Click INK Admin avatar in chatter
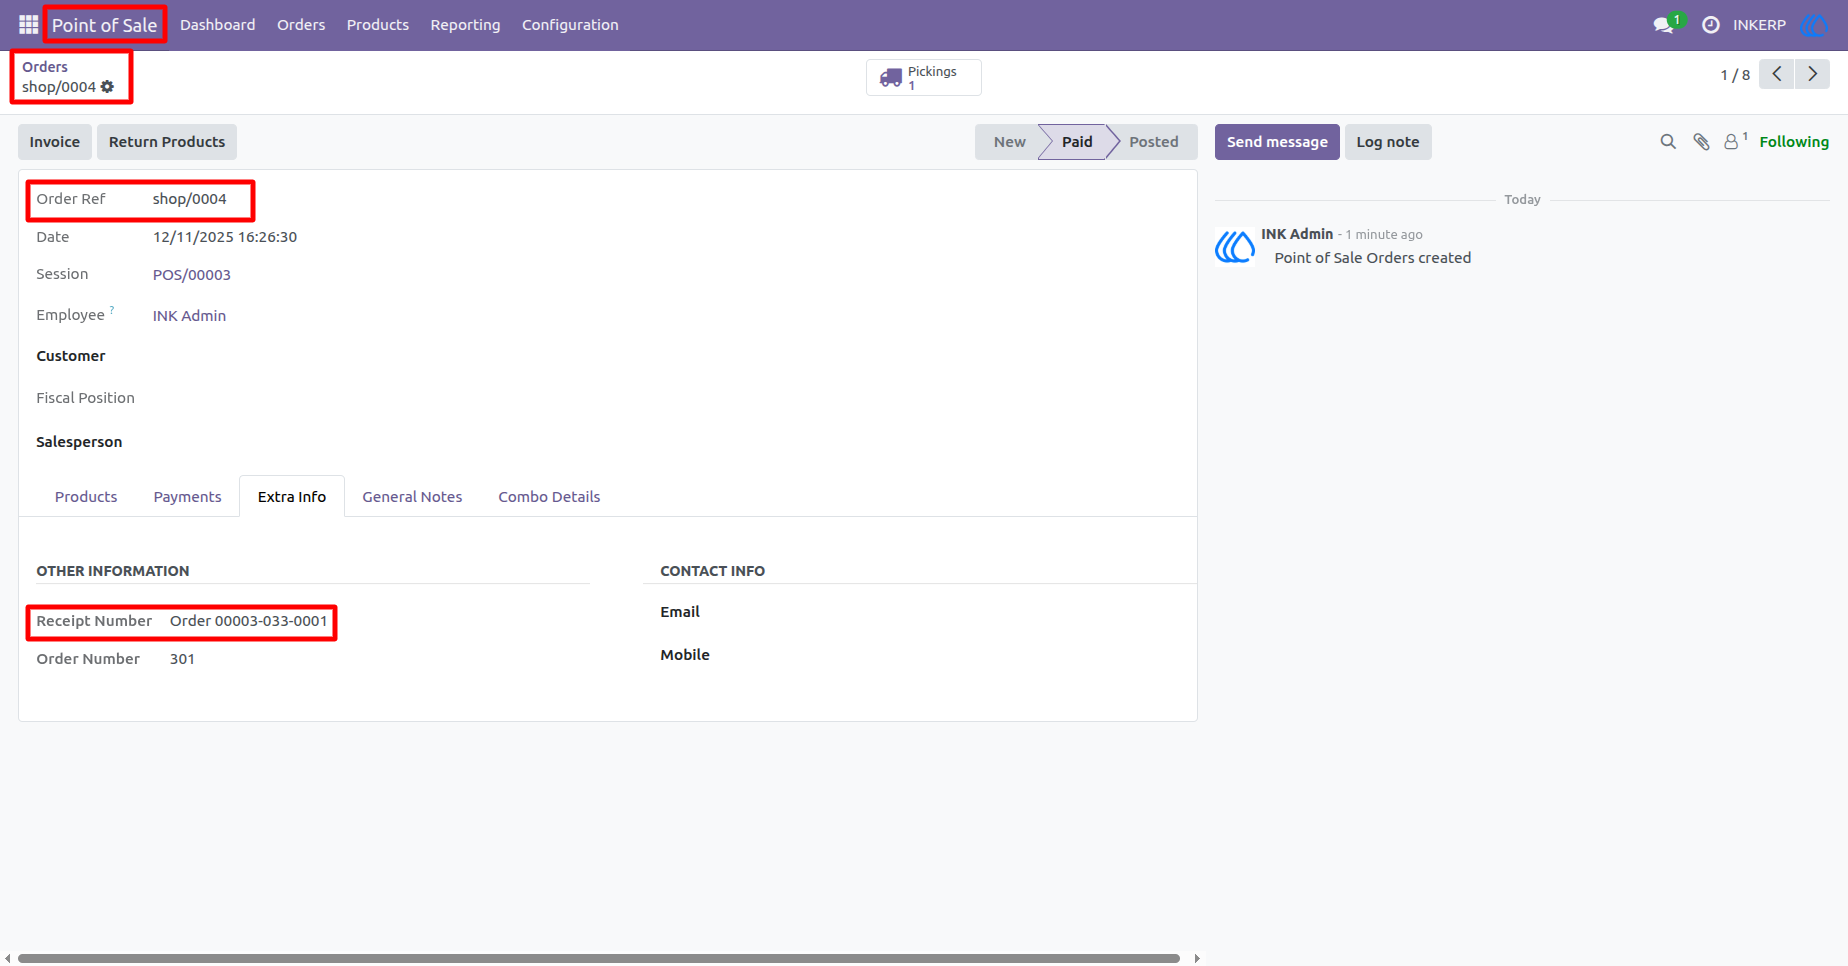 (x=1235, y=246)
